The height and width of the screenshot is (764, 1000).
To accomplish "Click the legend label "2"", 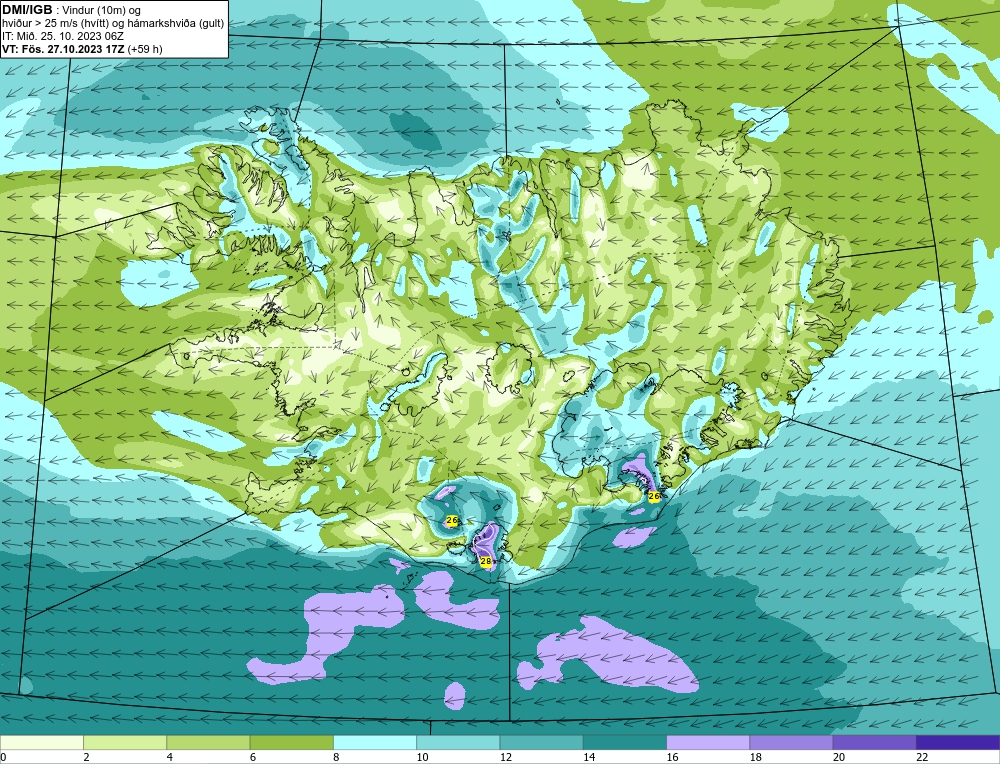I will click(86, 757).
